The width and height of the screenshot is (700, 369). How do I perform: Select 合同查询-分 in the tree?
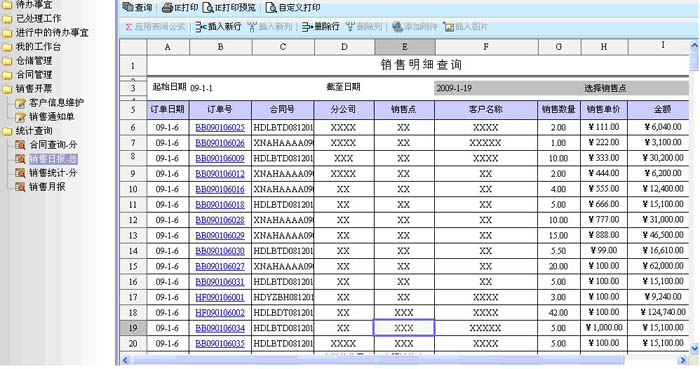point(53,145)
